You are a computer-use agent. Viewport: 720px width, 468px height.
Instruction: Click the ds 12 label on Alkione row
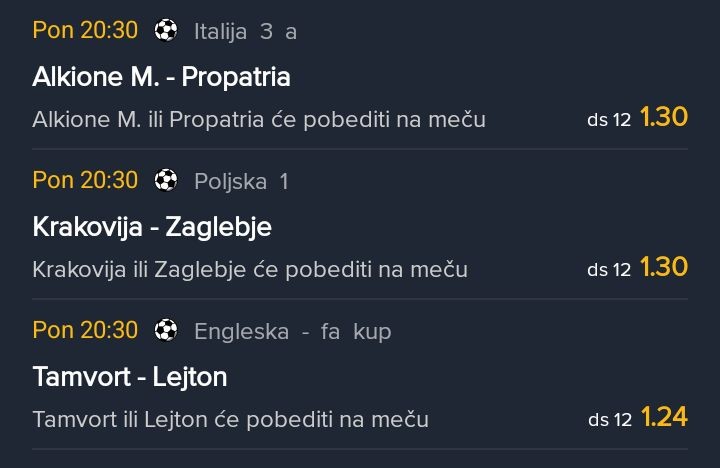pyautogui.click(x=609, y=120)
